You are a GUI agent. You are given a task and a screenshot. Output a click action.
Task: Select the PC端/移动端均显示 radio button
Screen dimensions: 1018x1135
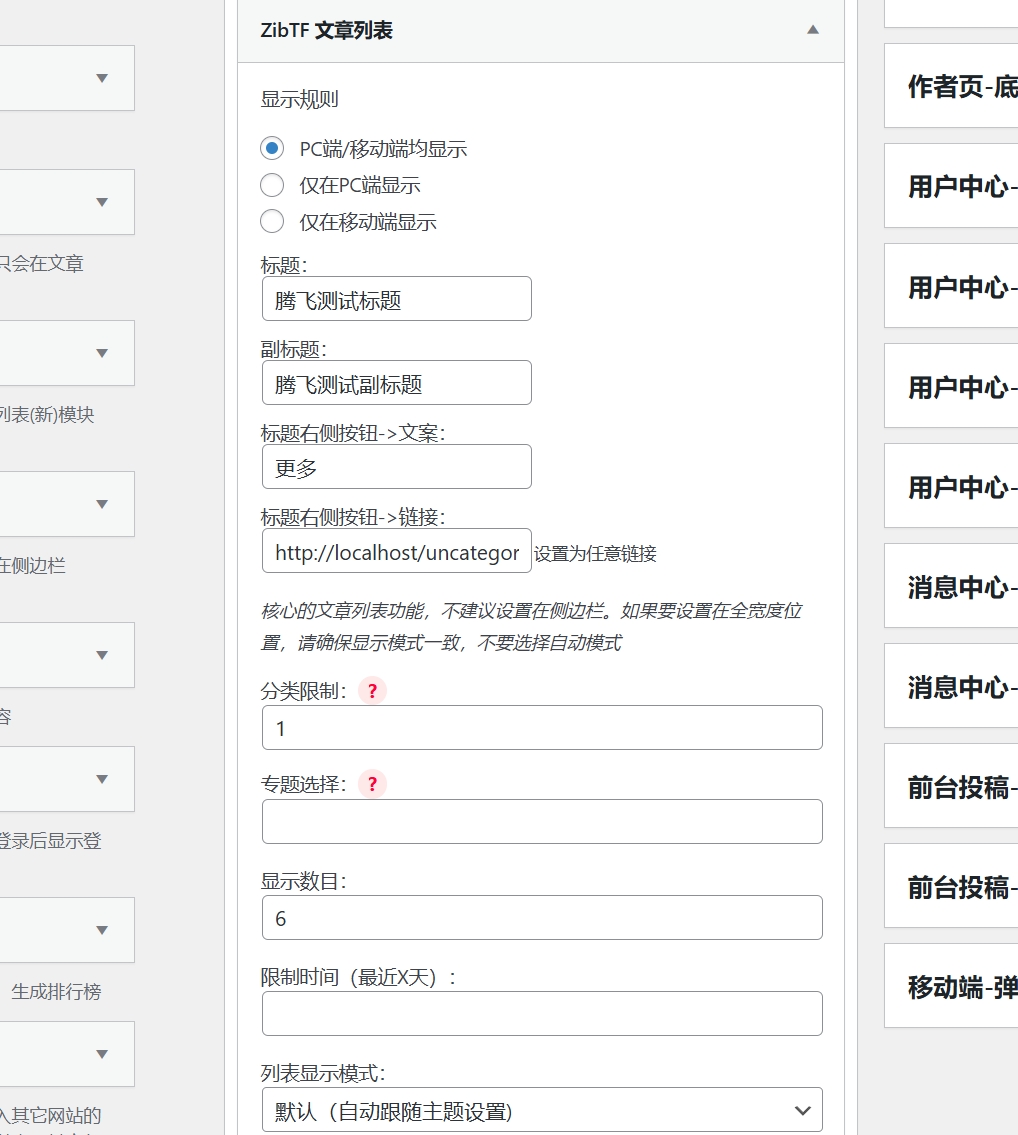[x=271, y=148]
